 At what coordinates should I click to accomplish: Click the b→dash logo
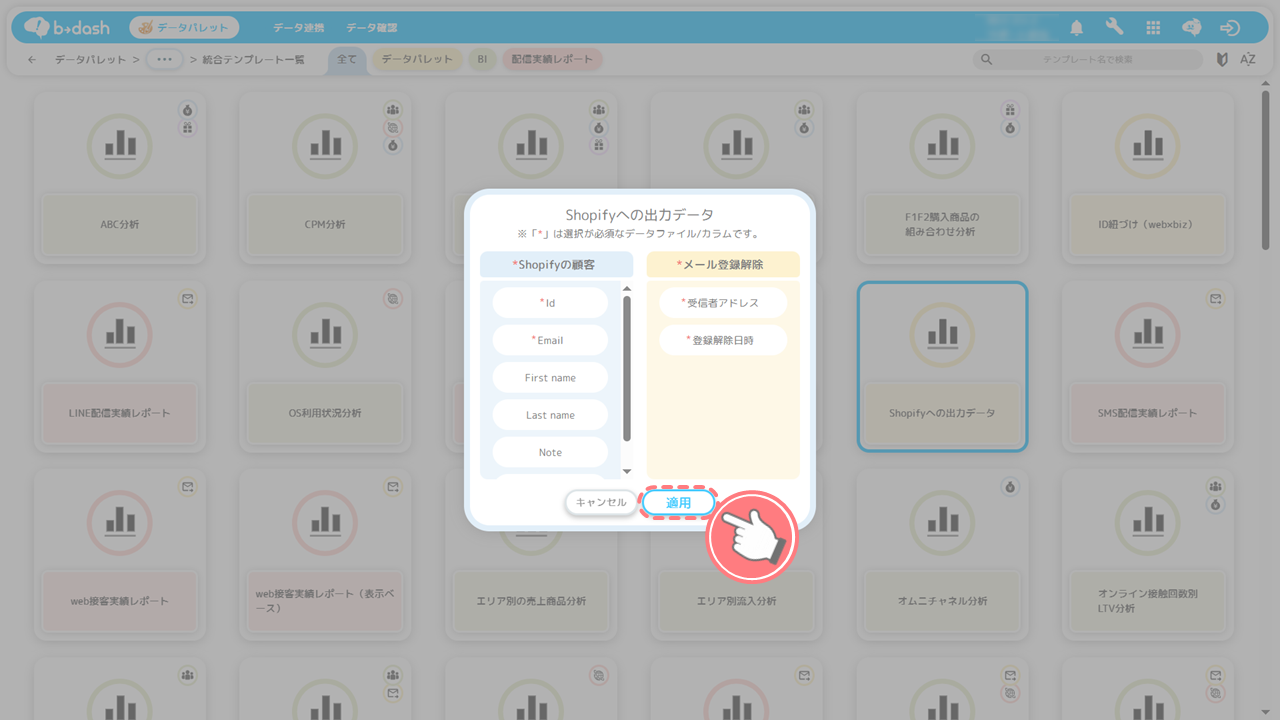tap(67, 28)
